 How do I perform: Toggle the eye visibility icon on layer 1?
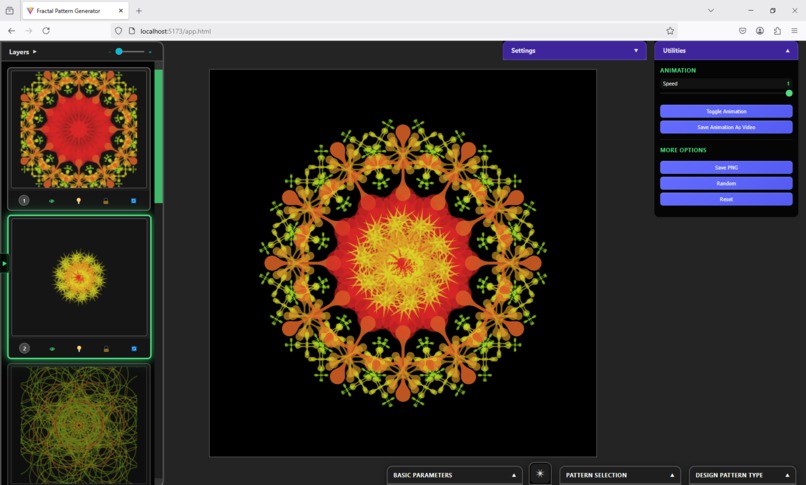(51, 201)
